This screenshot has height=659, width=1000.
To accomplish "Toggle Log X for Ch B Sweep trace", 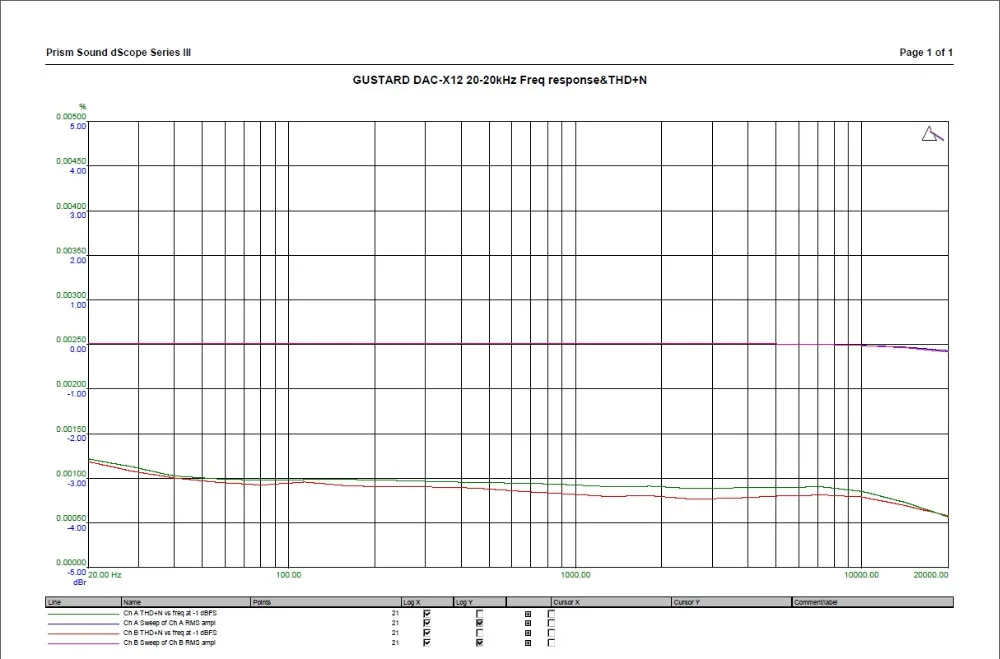I will coord(427,643).
